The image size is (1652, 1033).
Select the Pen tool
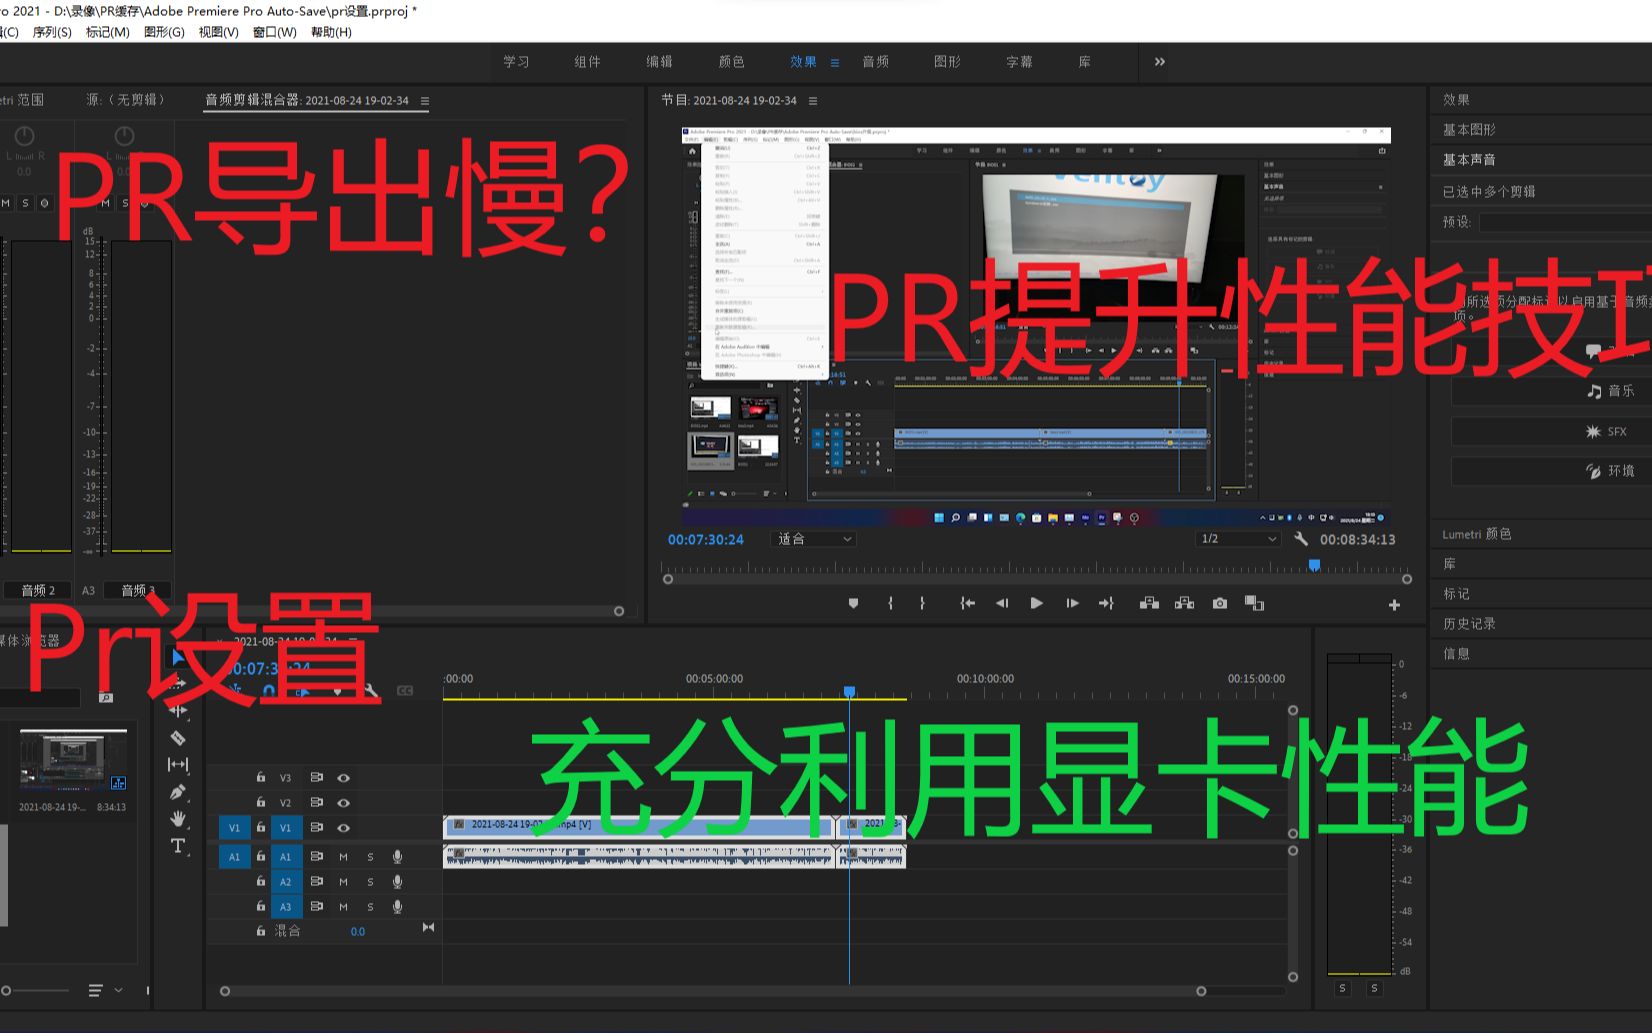pos(178,792)
